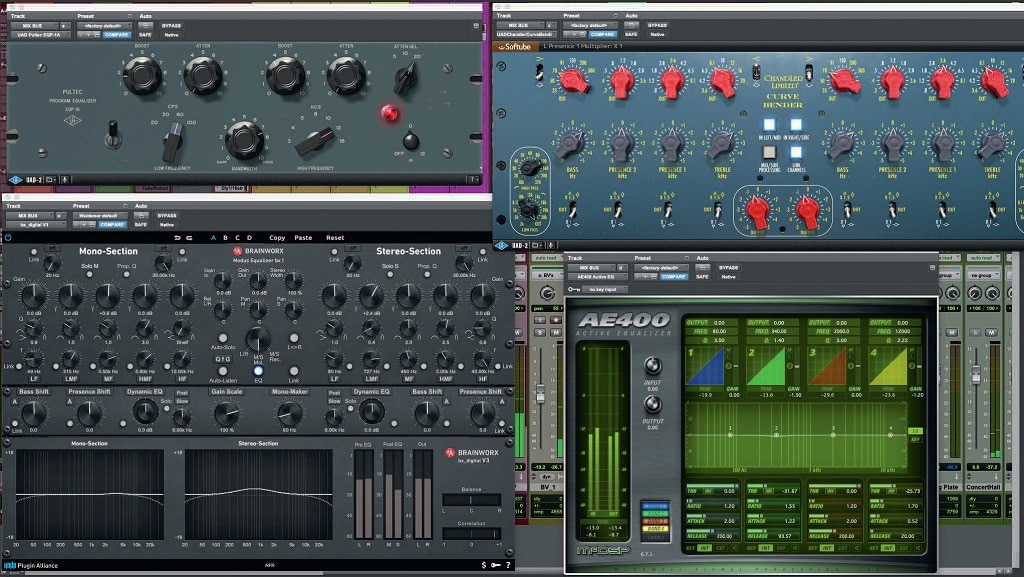The height and width of the screenshot is (577, 1024).
Task: Click the Pultec High Frequency selector switch
Action: 315,142
